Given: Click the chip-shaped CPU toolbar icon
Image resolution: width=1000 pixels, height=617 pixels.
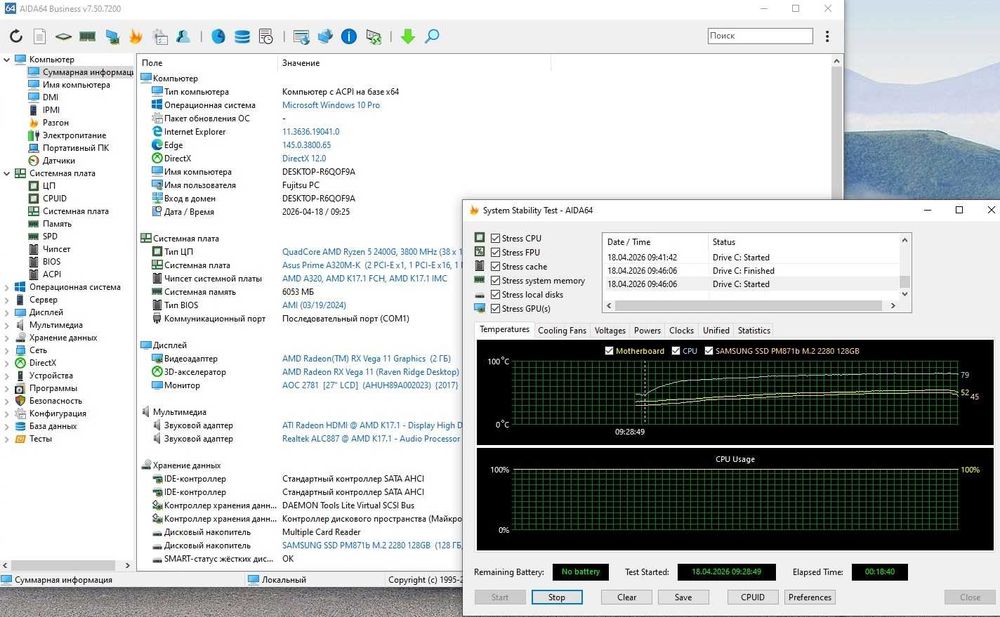Looking at the screenshot, I should (63, 36).
